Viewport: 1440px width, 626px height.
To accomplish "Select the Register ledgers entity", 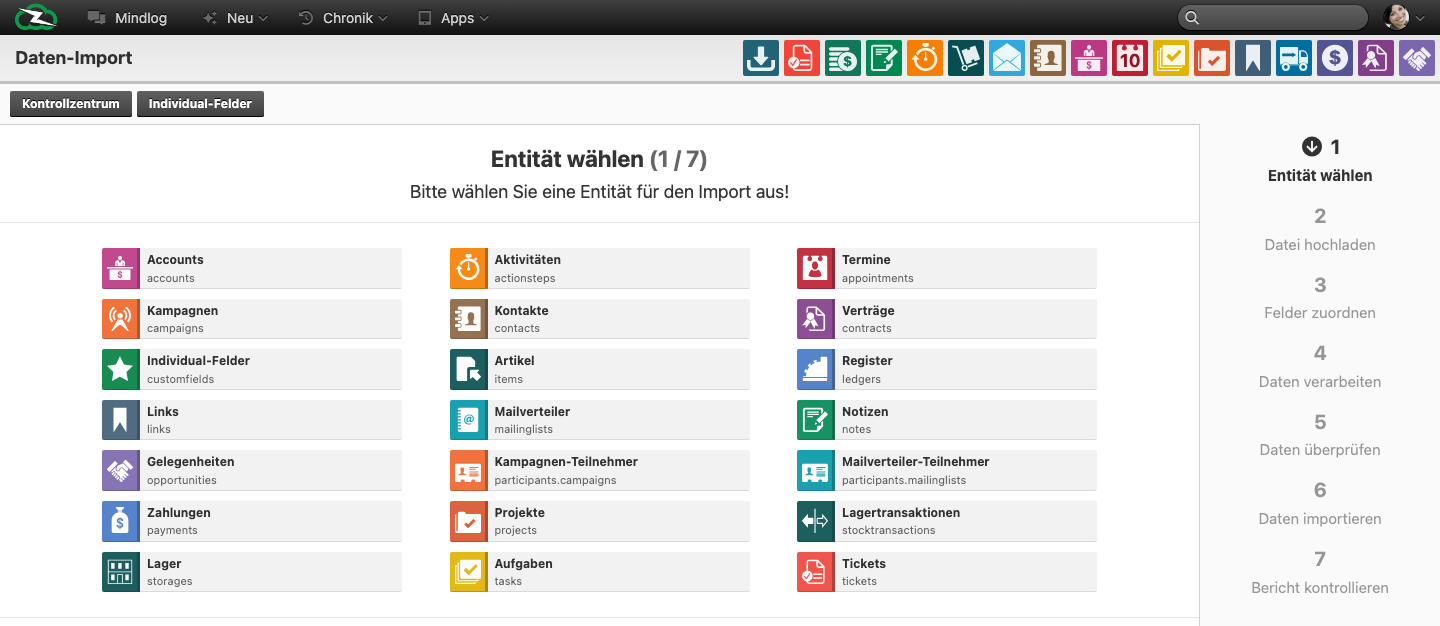I will point(947,369).
